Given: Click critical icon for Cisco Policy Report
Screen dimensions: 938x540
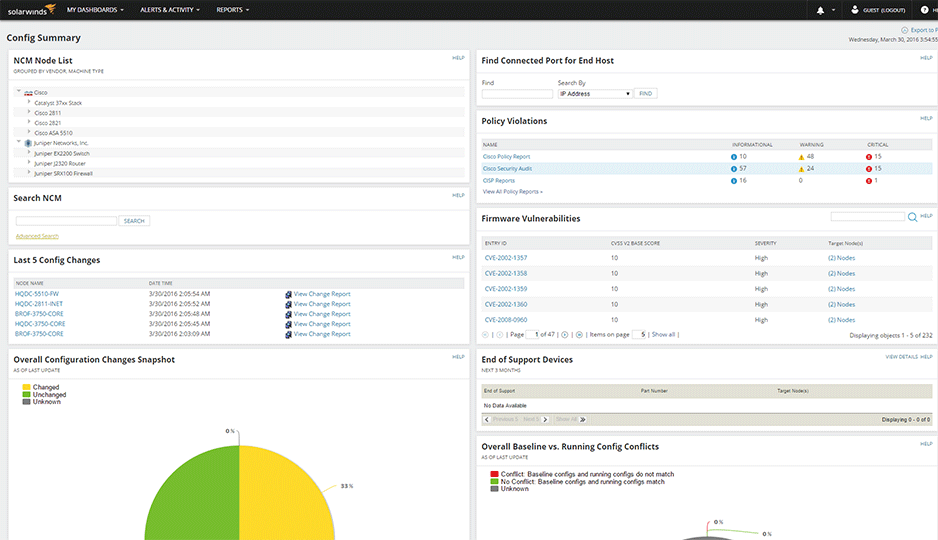Looking at the screenshot, I should tap(869, 157).
